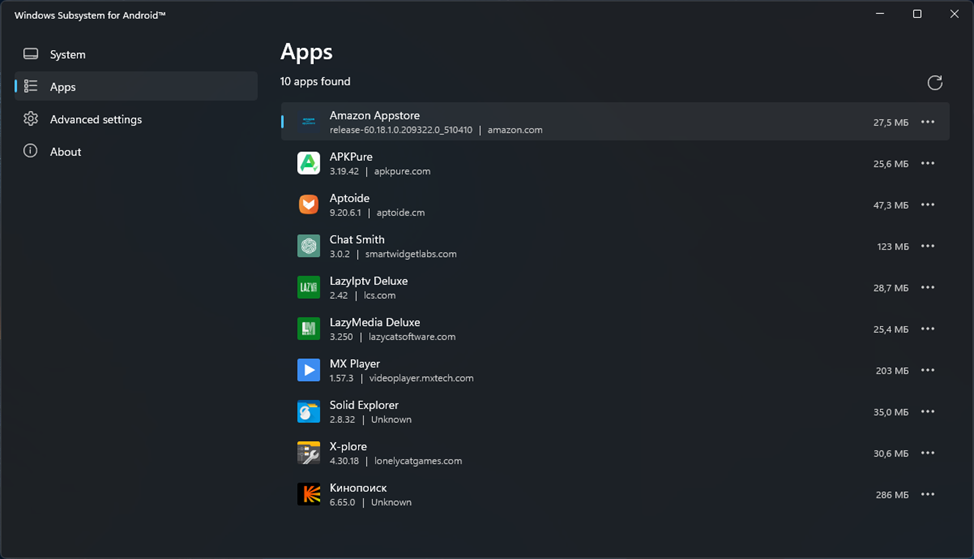974x559 pixels.
Task: Open more options for Chat Smith
Action: pyautogui.click(x=927, y=246)
